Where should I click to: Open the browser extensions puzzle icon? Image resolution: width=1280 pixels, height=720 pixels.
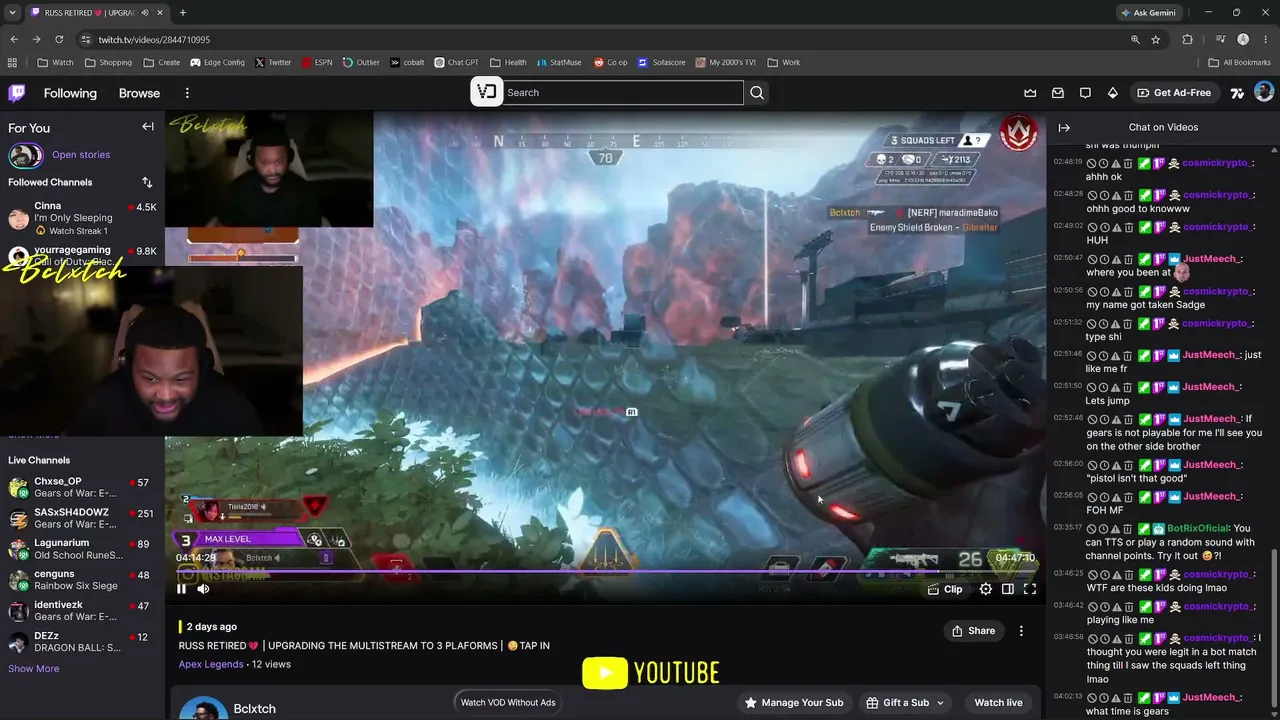[x=1188, y=39]
